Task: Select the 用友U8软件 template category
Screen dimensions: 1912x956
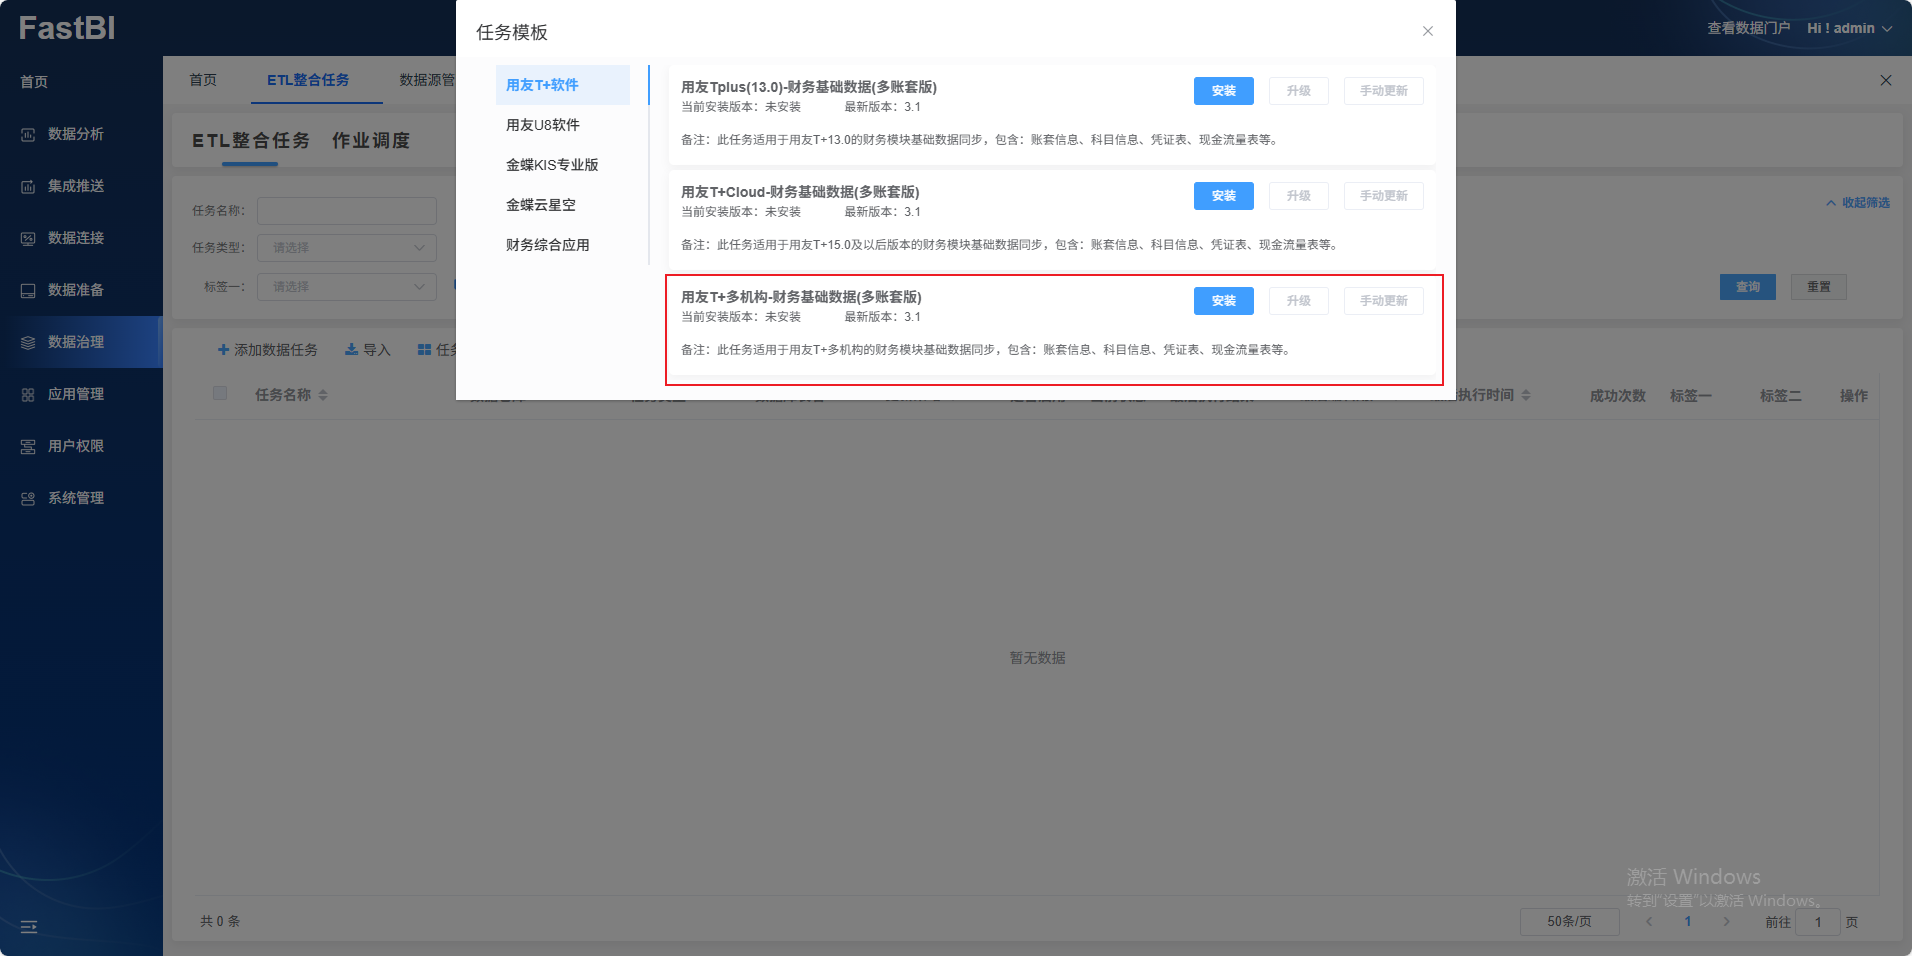Action: 543,125
